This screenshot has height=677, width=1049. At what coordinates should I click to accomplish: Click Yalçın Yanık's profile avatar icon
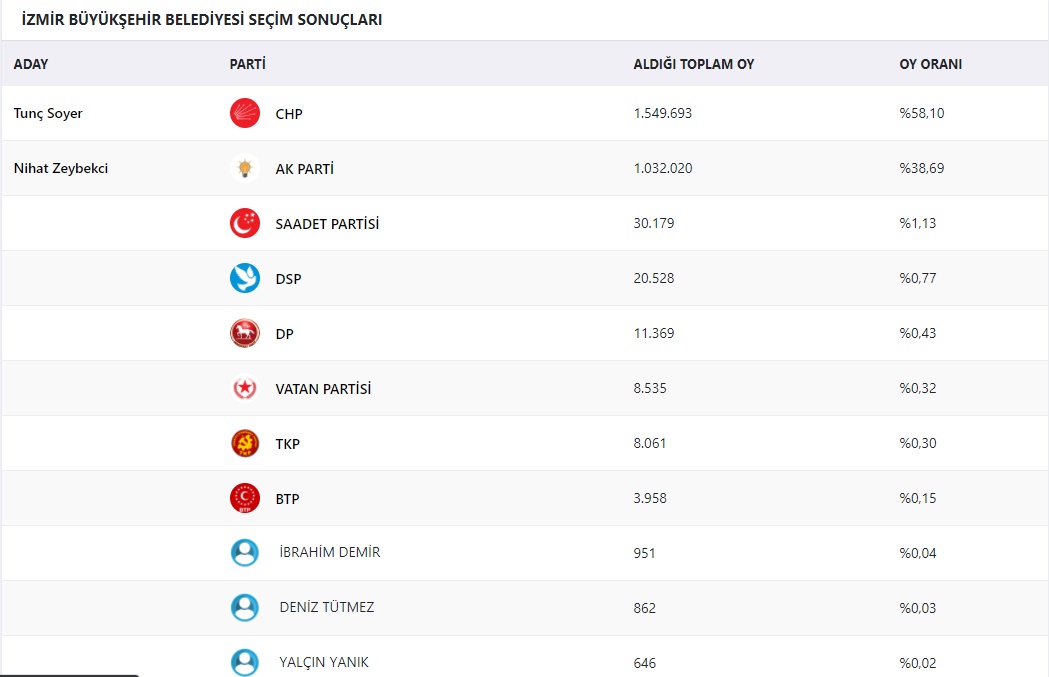point(245,663)
